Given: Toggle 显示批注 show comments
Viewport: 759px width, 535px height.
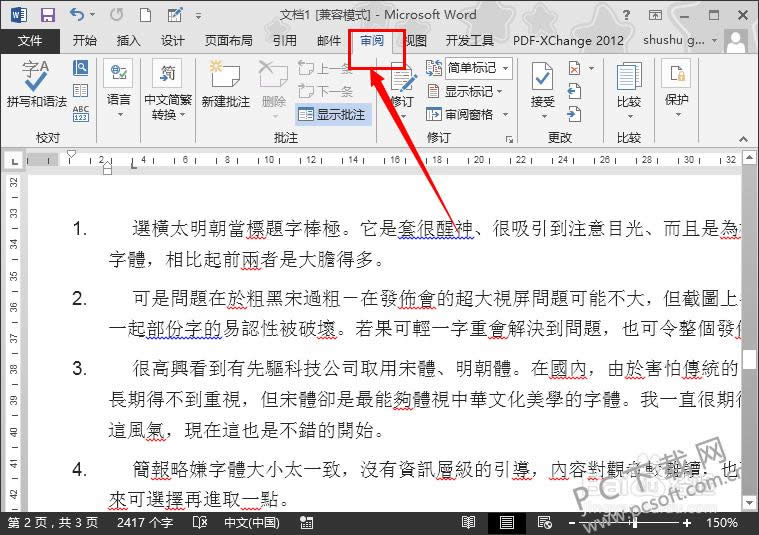Looking at the screenshot, I should tap(333, 114).
